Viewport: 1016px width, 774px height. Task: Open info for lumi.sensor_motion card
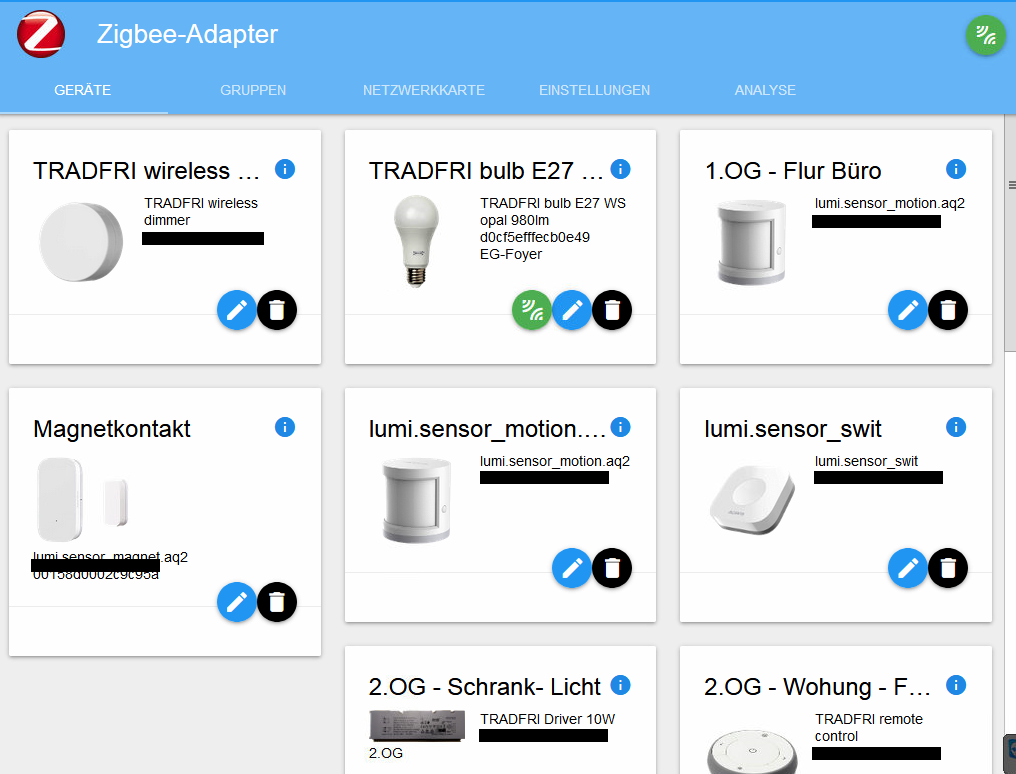tap(621, 427)
